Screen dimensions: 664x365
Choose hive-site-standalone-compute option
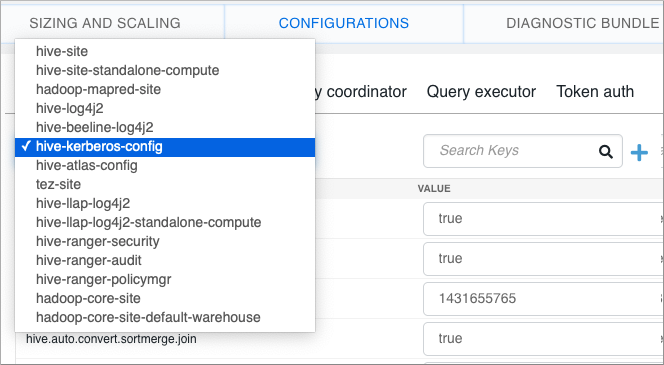(165, 70)
